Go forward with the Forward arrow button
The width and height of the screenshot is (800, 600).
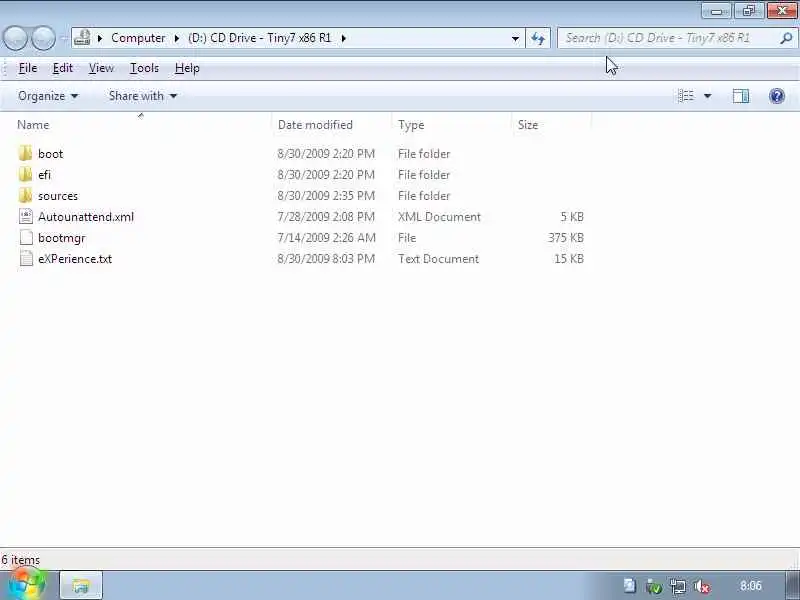[x=44, y=38]
